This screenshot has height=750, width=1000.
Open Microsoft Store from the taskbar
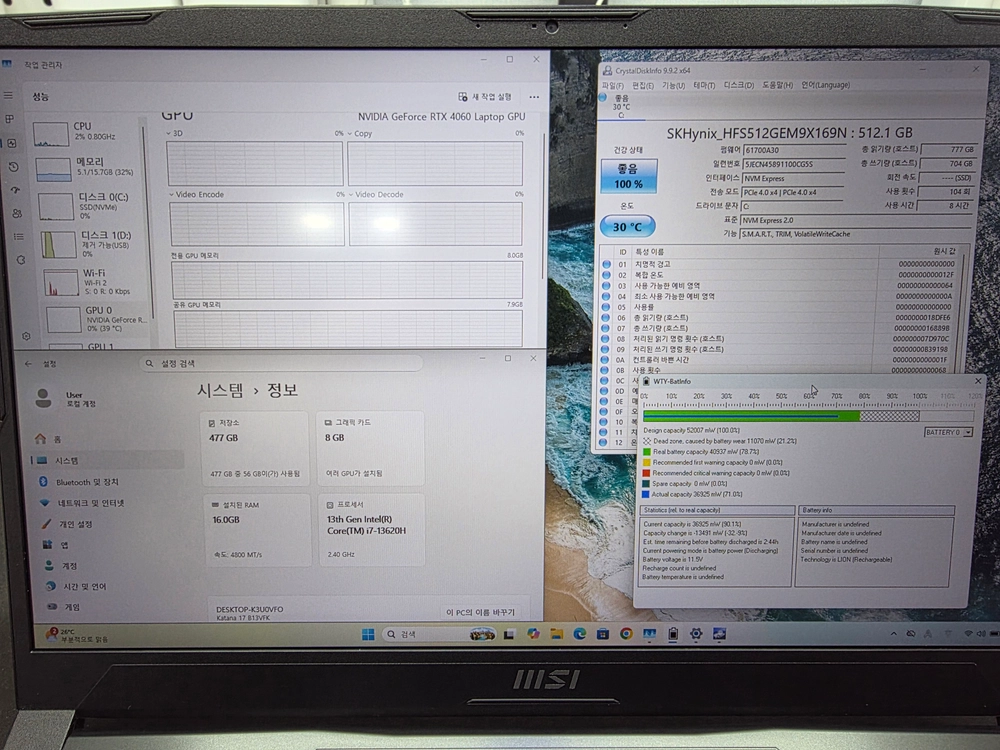tap(603, 634)
